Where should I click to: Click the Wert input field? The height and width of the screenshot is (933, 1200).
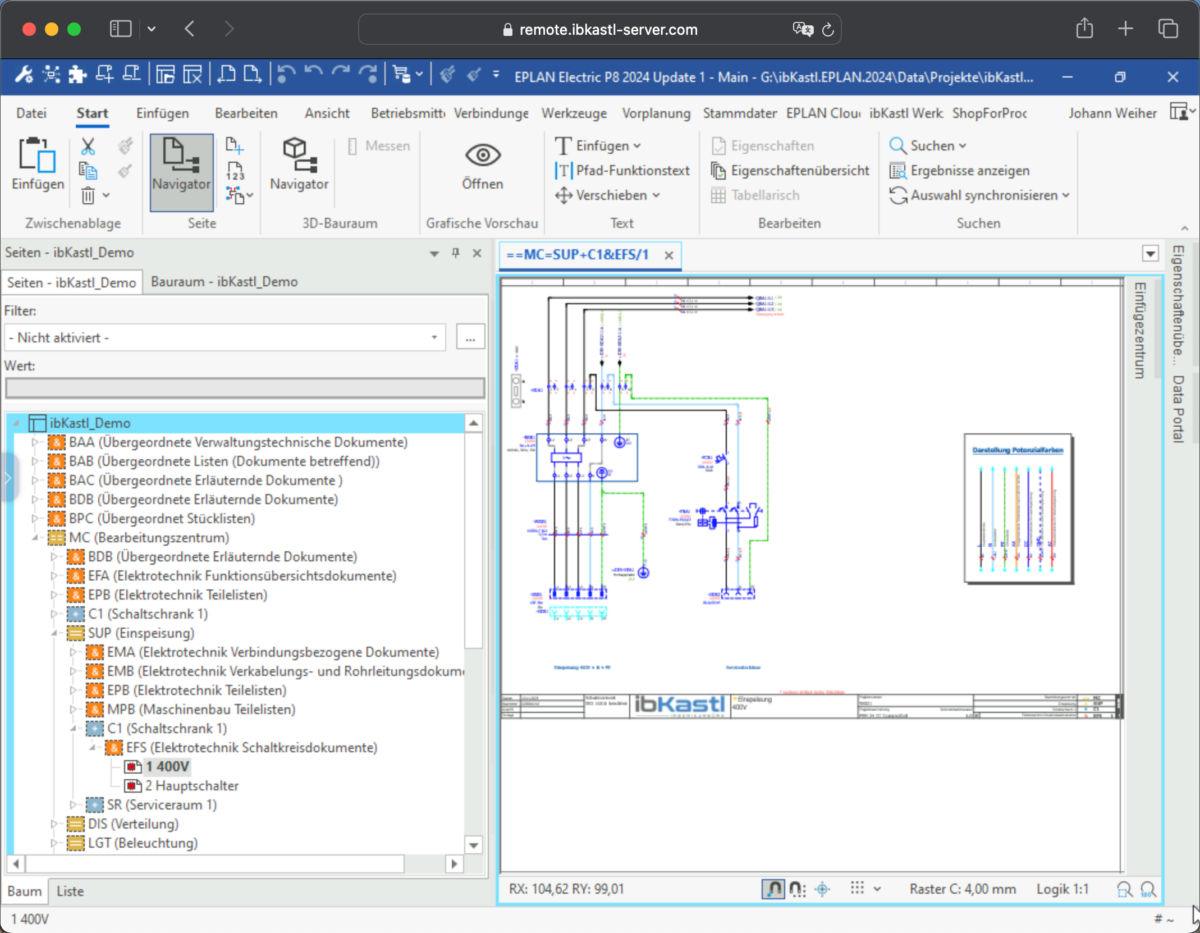tap(244, 389)
